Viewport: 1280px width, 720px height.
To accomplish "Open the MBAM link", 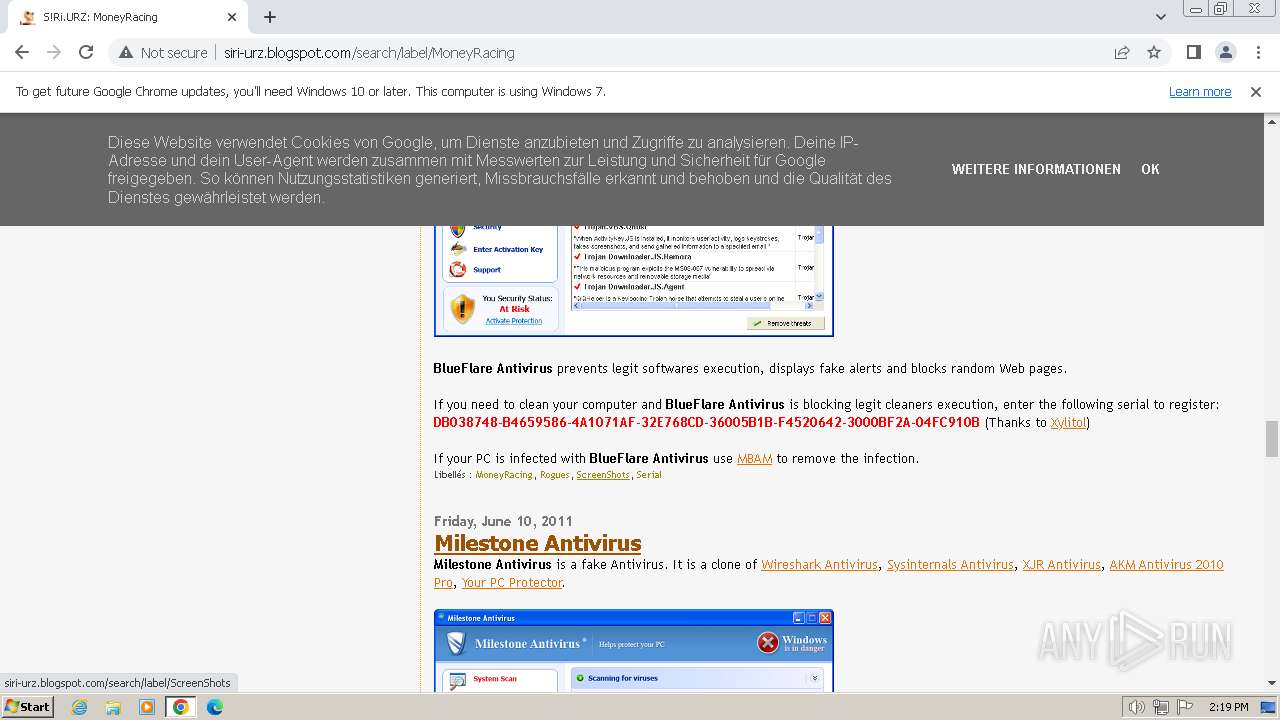I will pos(754,459).
